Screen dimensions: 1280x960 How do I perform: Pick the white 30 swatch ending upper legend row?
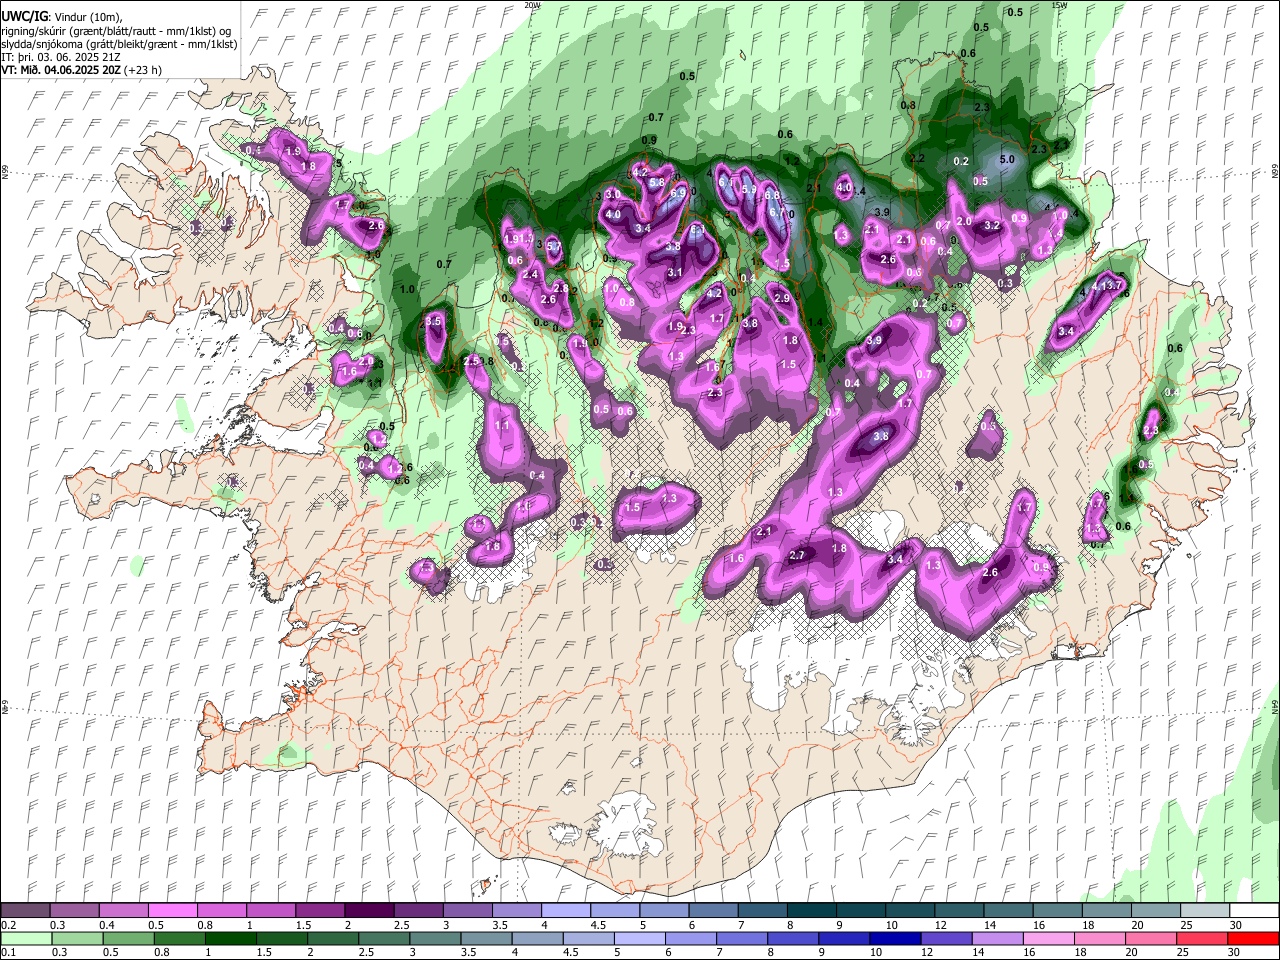click(x=1254, y=910)
